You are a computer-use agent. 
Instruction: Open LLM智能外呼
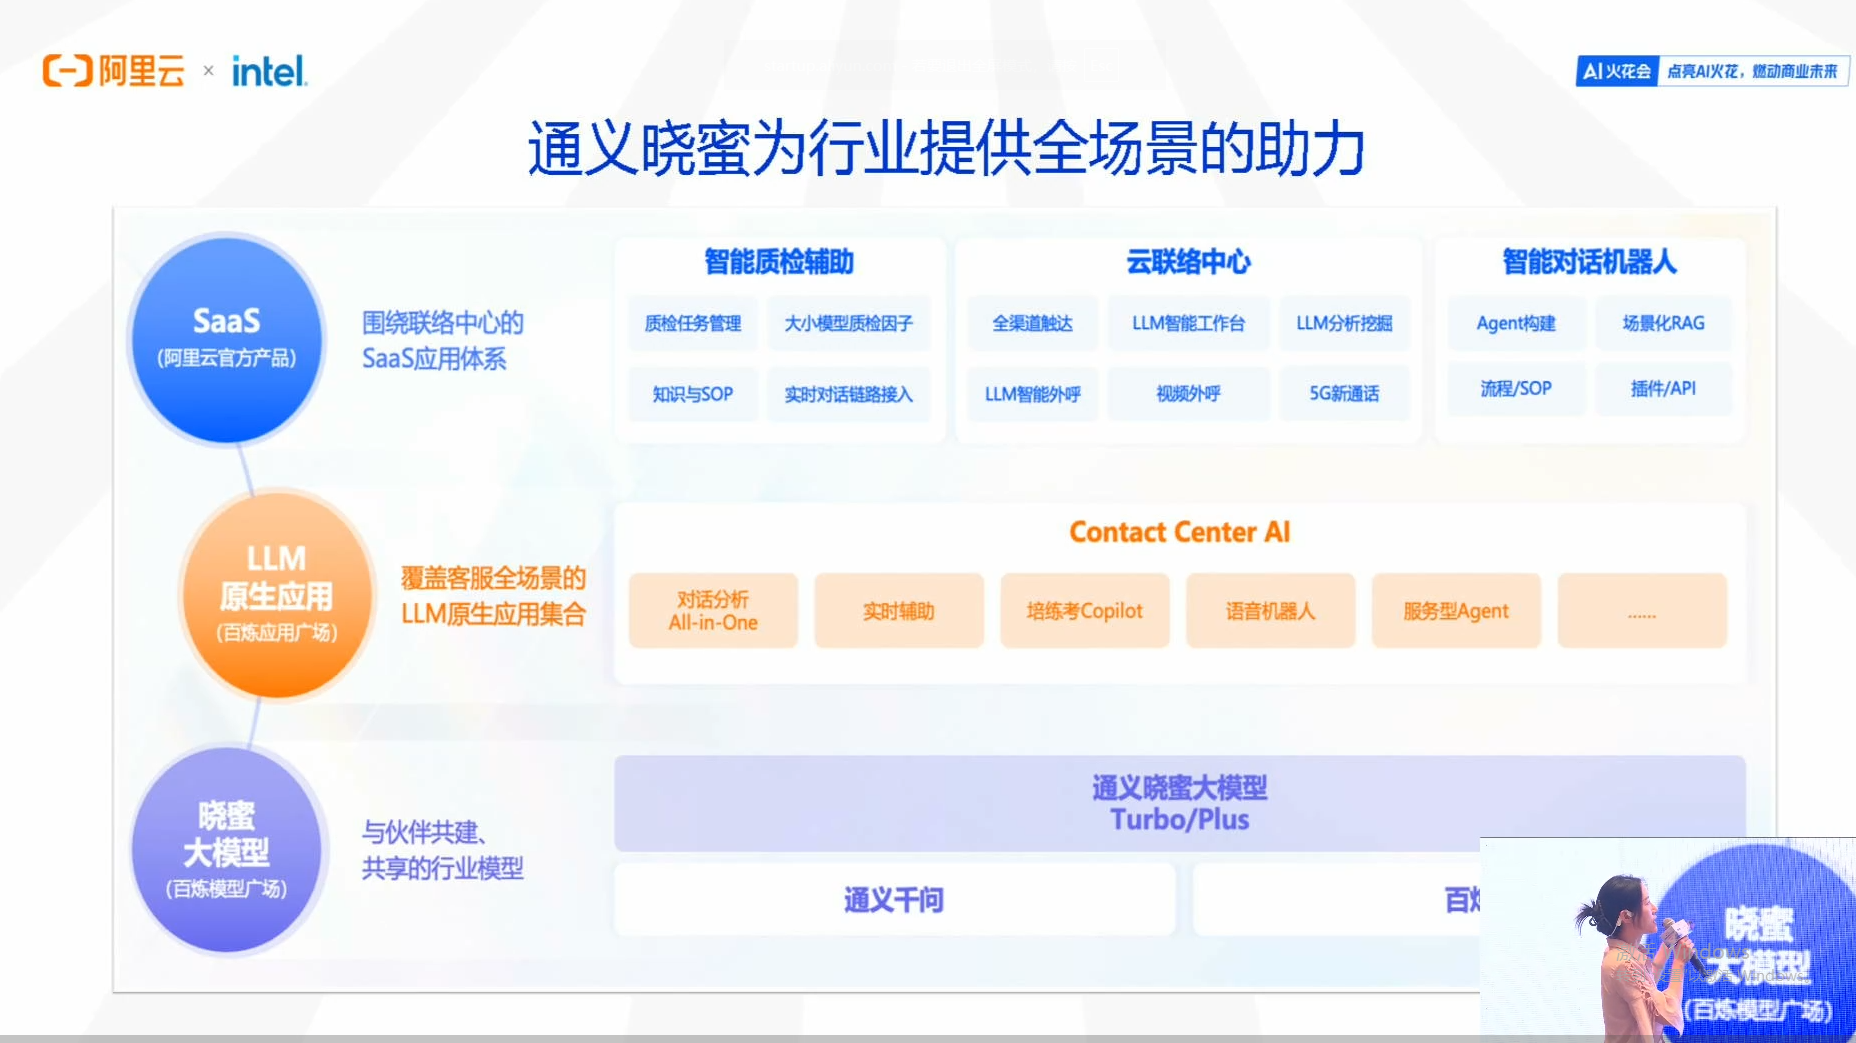1031,394
